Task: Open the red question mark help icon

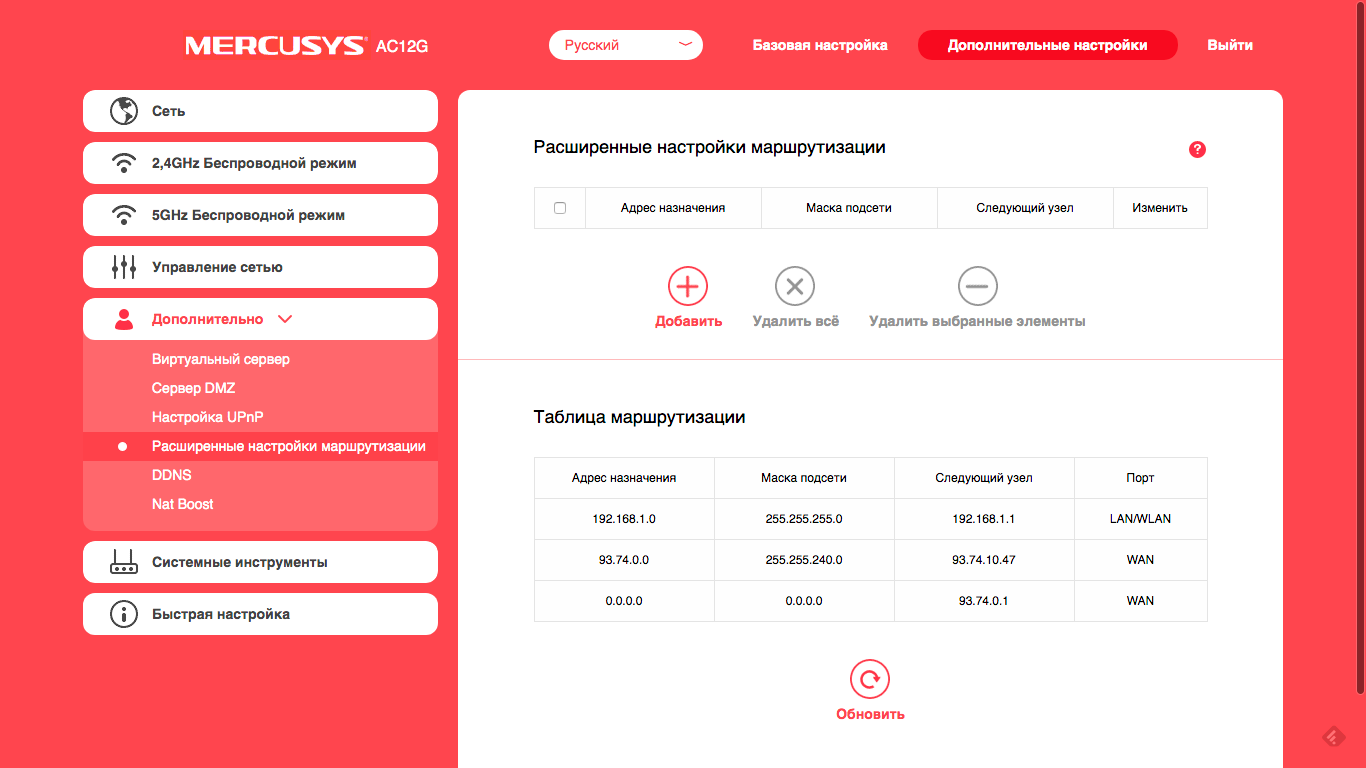Action: tap(1197, 149)
